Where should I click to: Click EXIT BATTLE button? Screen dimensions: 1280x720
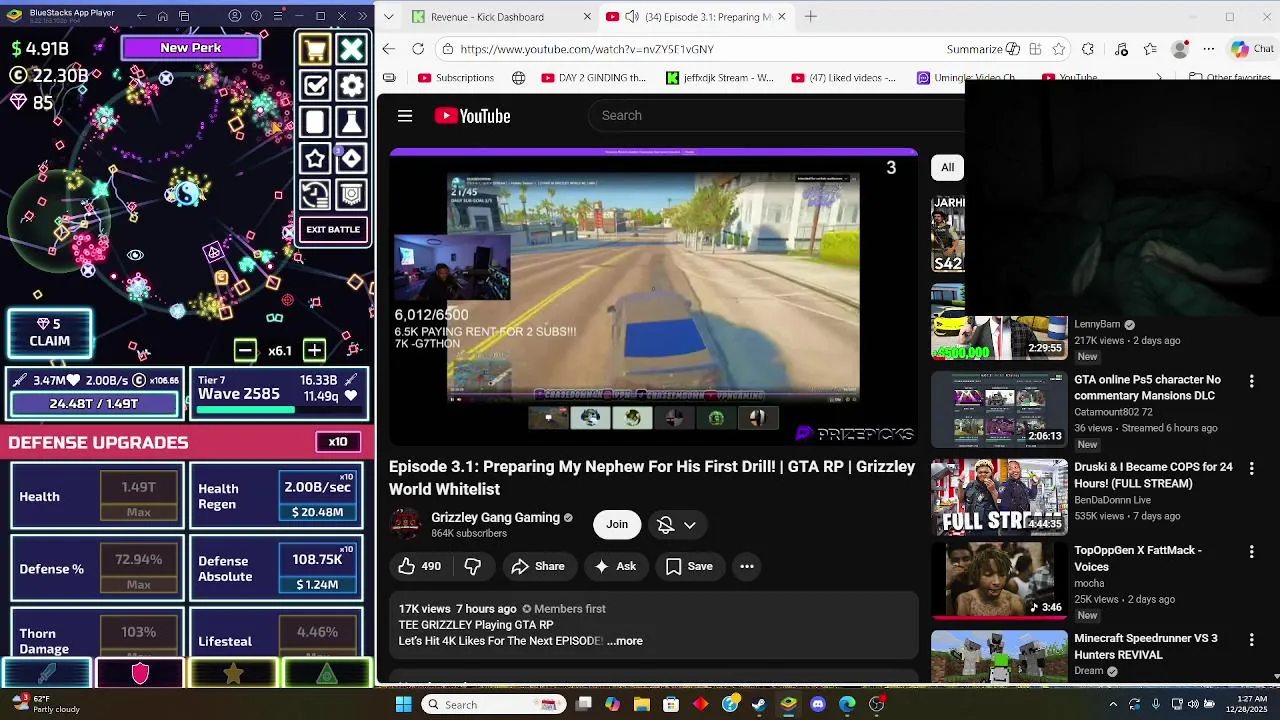(333, 230)
